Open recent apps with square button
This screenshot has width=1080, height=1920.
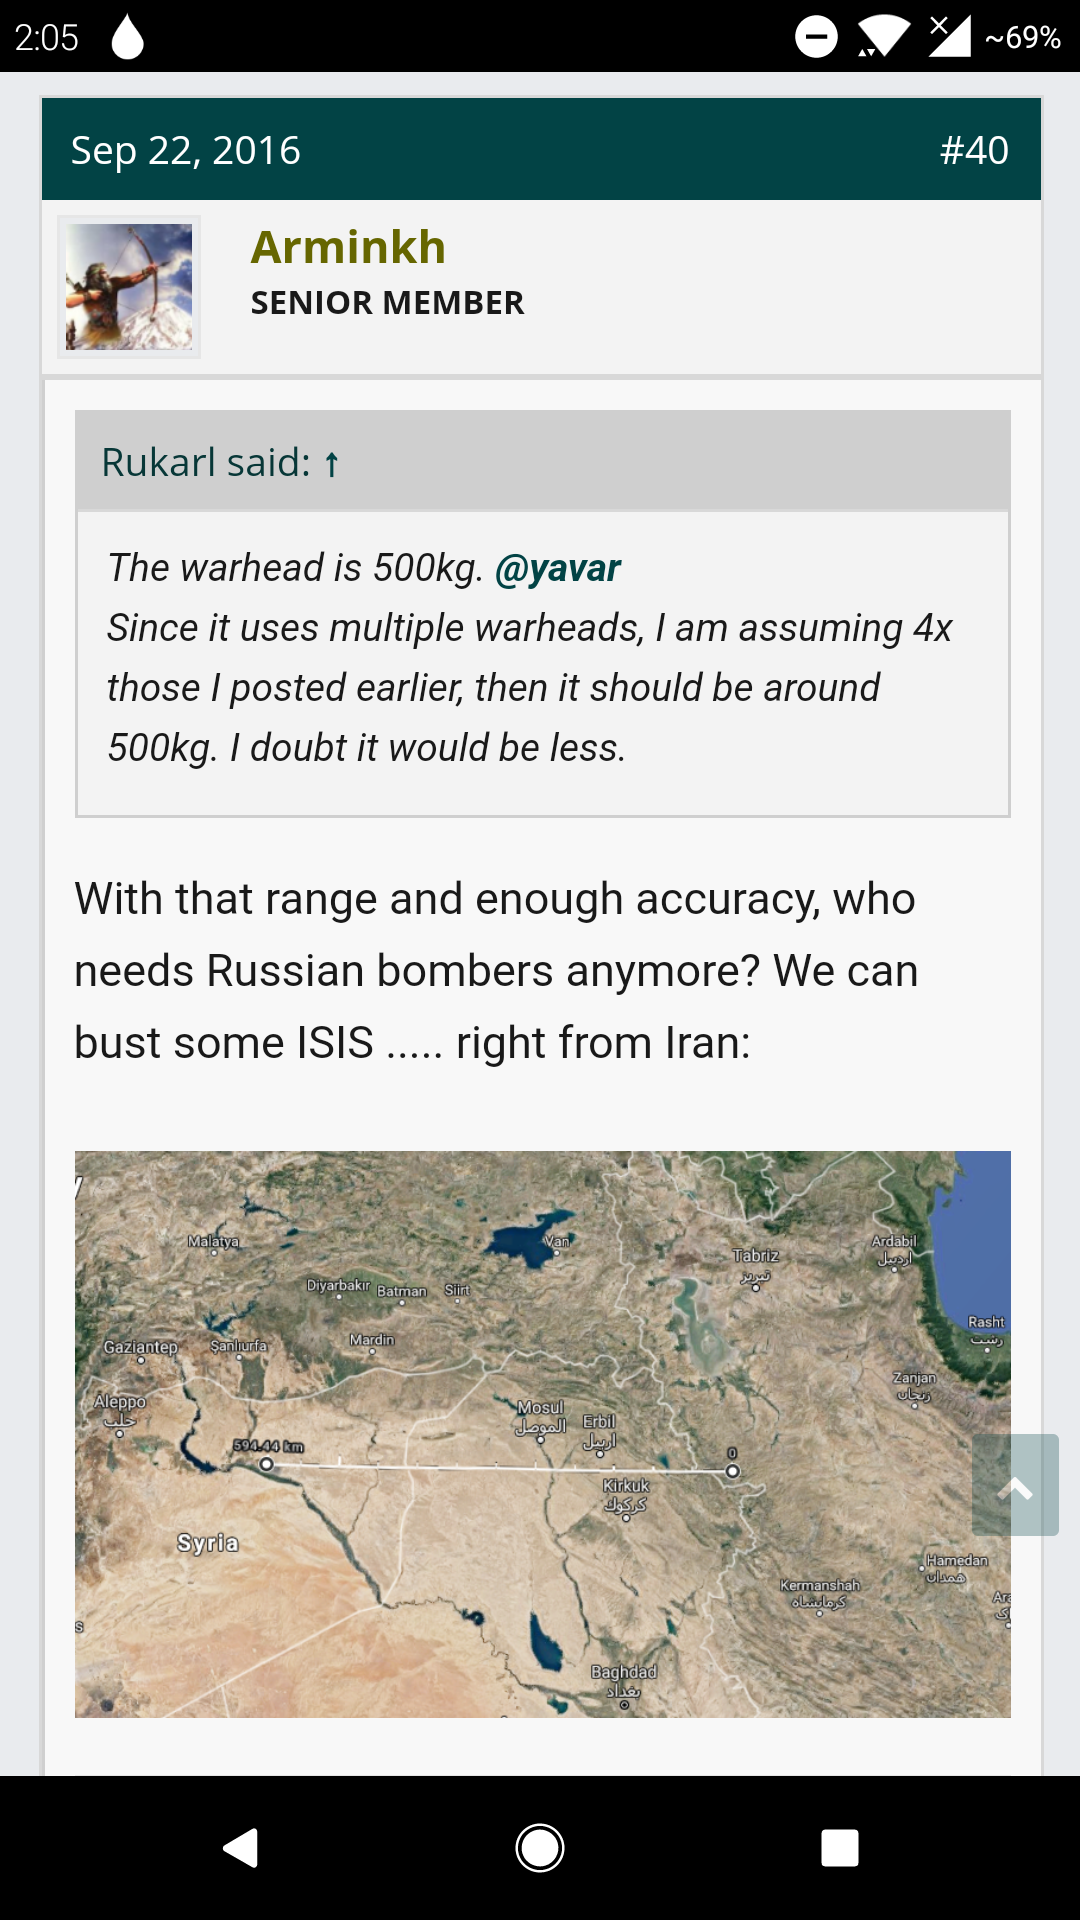[x=840, y=1848]
